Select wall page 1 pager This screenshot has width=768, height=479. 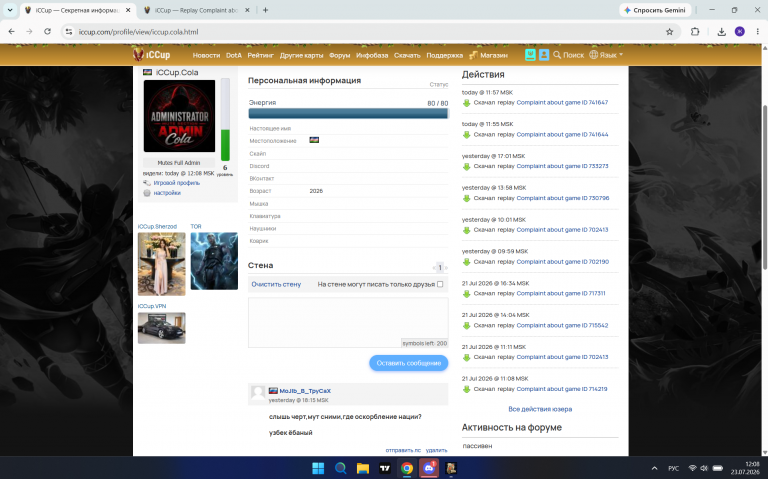(440, 267)
